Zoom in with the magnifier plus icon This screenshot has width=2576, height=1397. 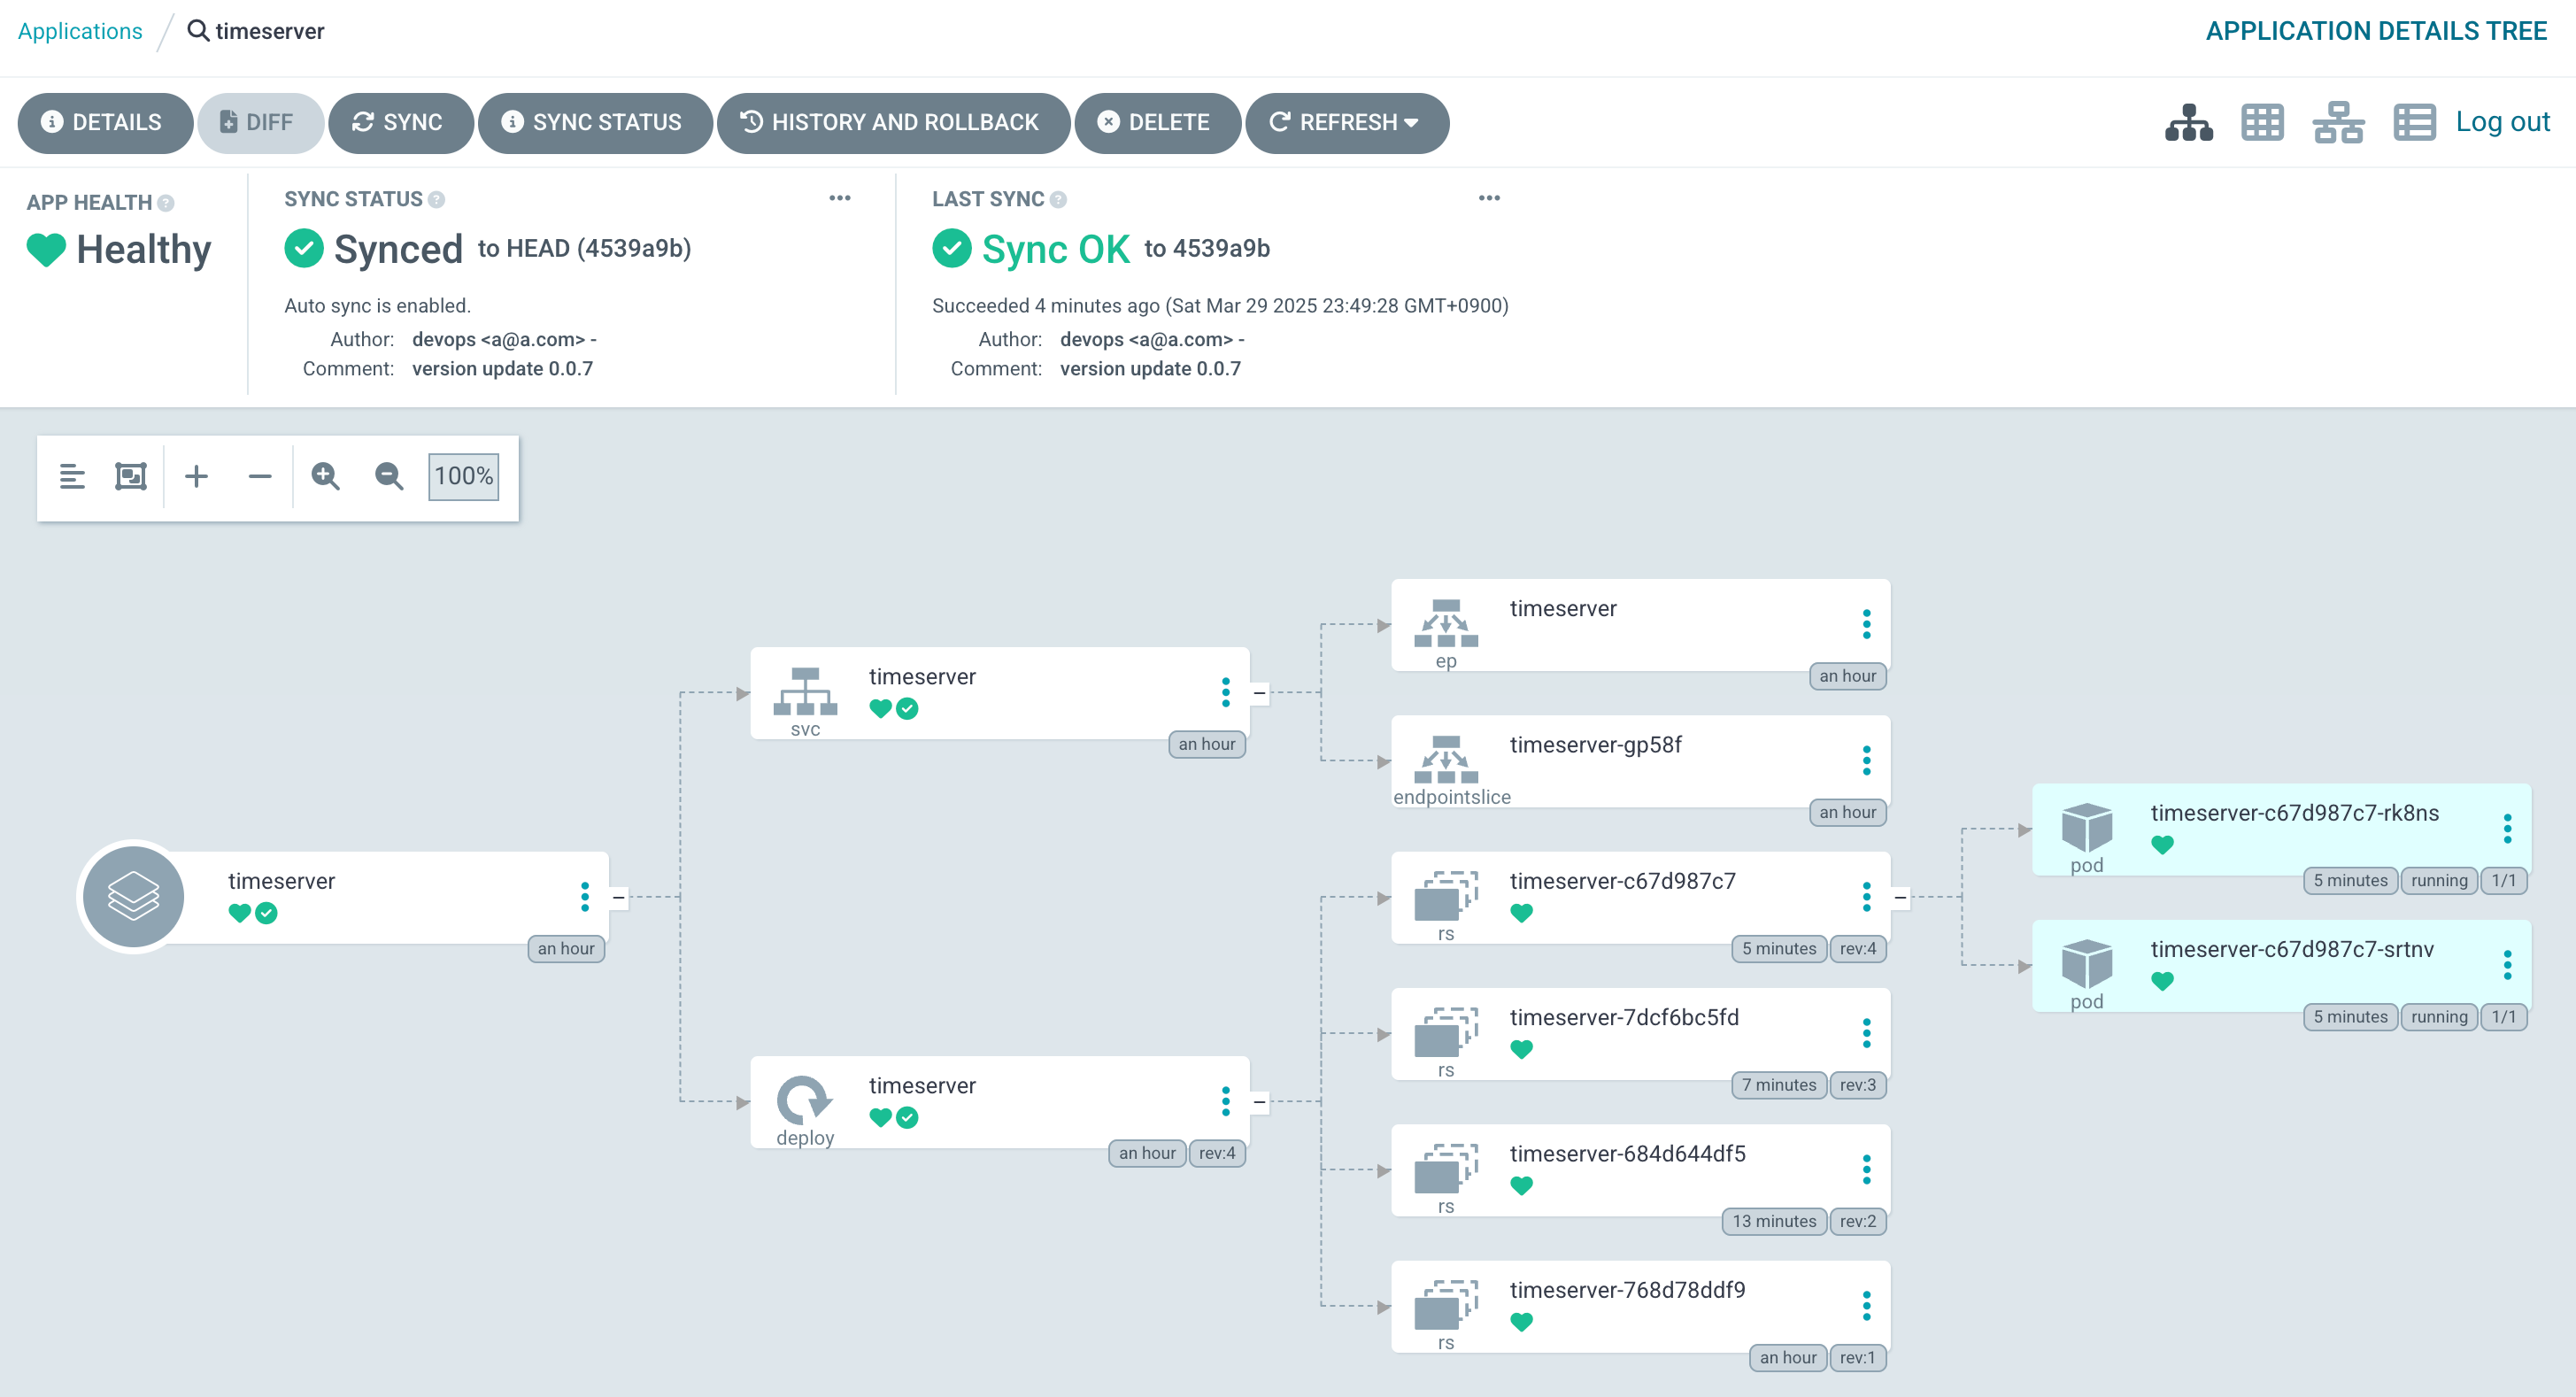pyautogui.click(x=325, y=476)
